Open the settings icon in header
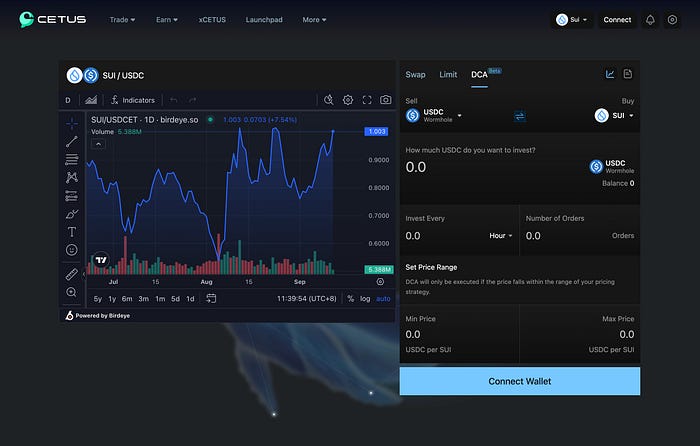This screenshot has width=700, height=446. coord(672,20)
